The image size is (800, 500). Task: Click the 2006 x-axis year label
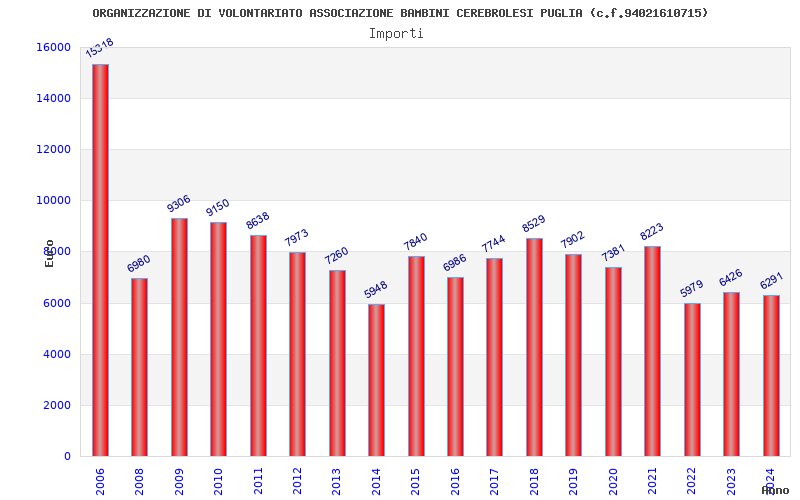pyautogui.click(x=100, y=481)
